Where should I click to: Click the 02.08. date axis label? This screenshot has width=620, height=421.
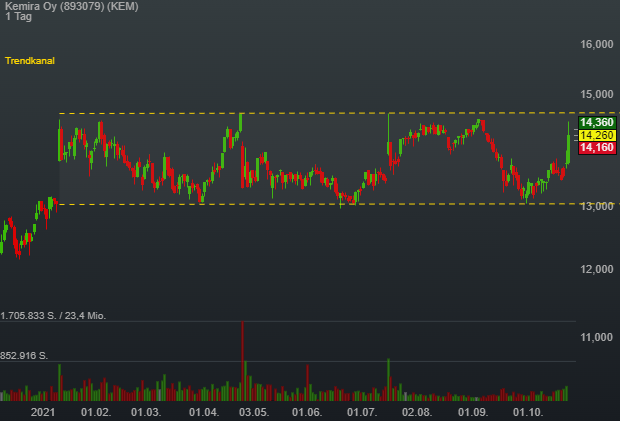click(x=417, y=412)
